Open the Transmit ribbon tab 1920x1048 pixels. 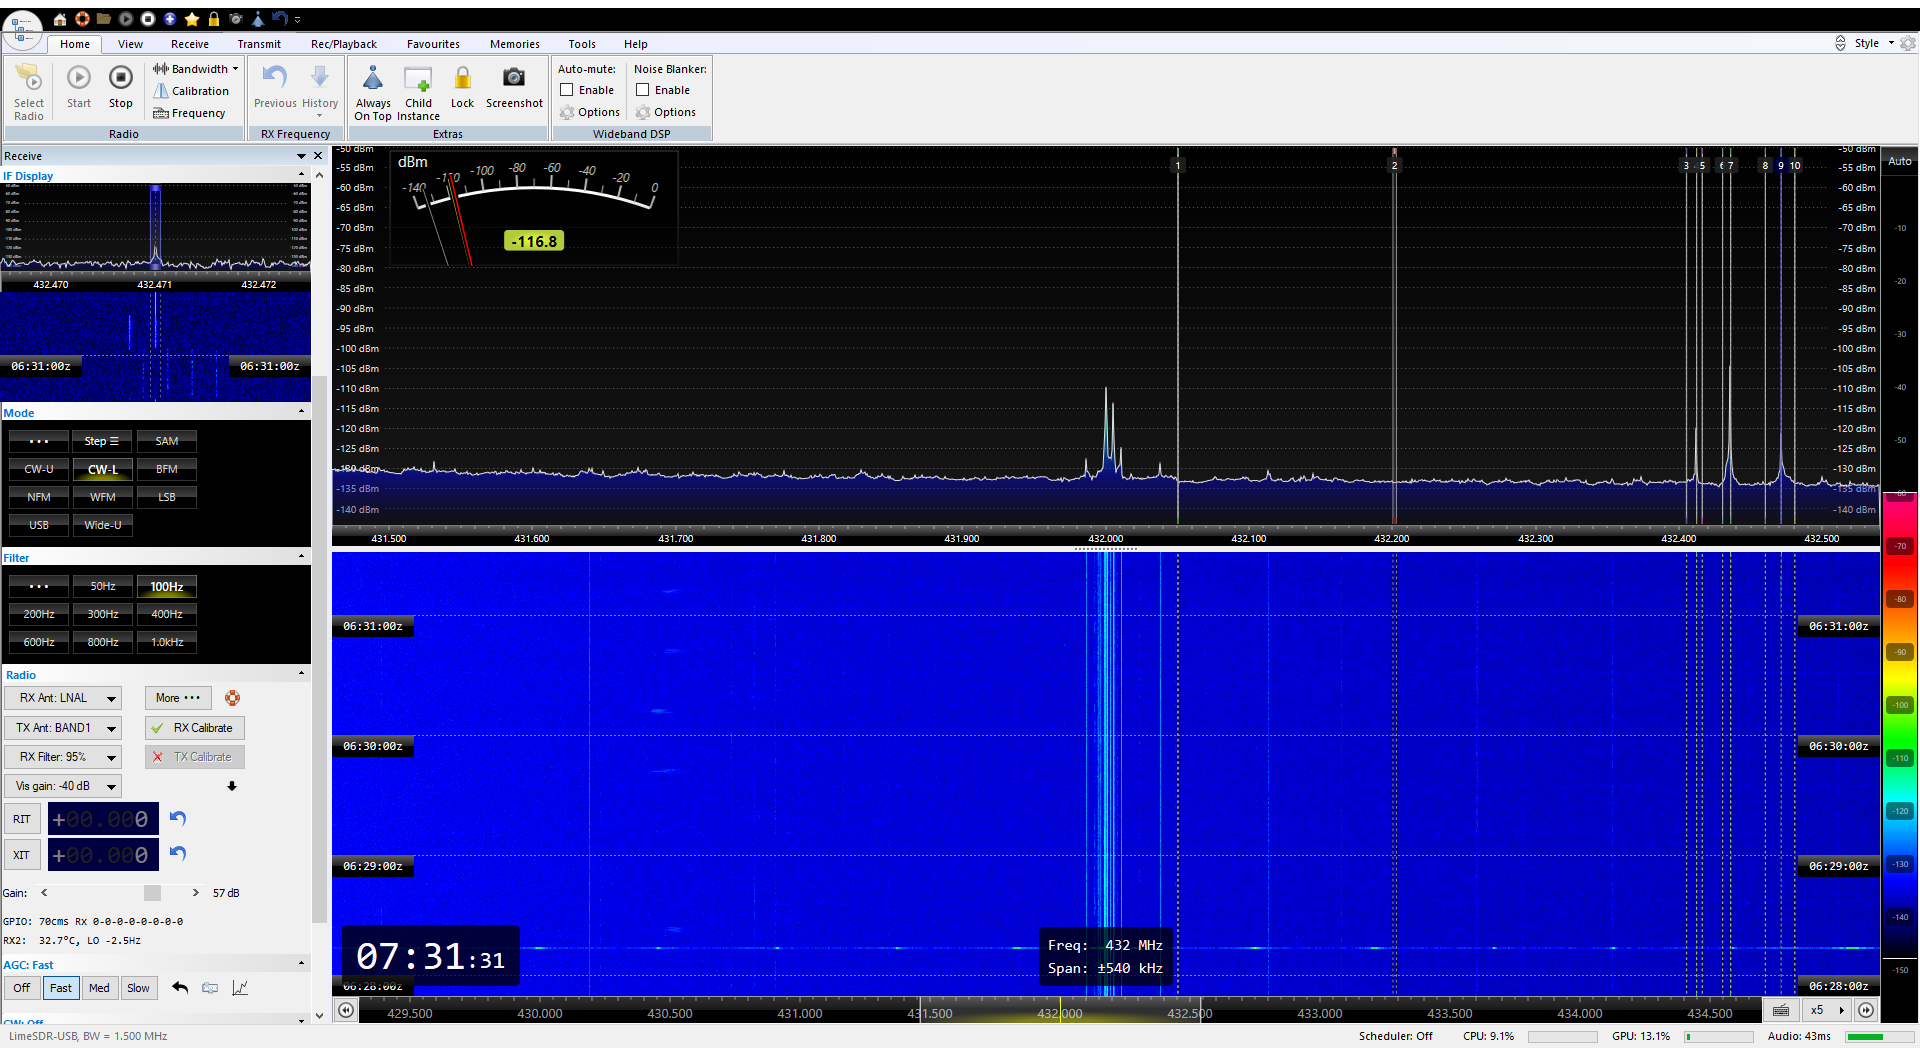click(x=259, y=44)
